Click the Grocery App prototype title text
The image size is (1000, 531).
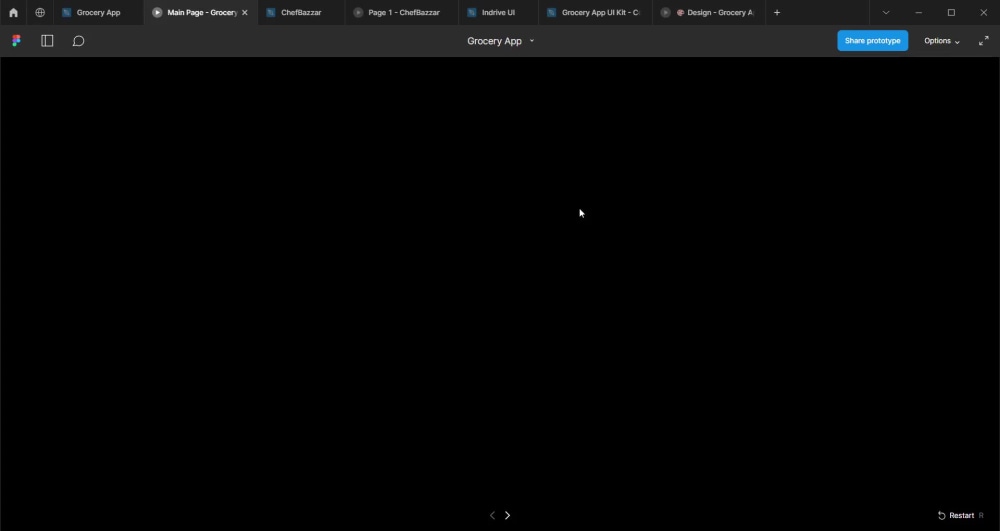tap(494, 41)
